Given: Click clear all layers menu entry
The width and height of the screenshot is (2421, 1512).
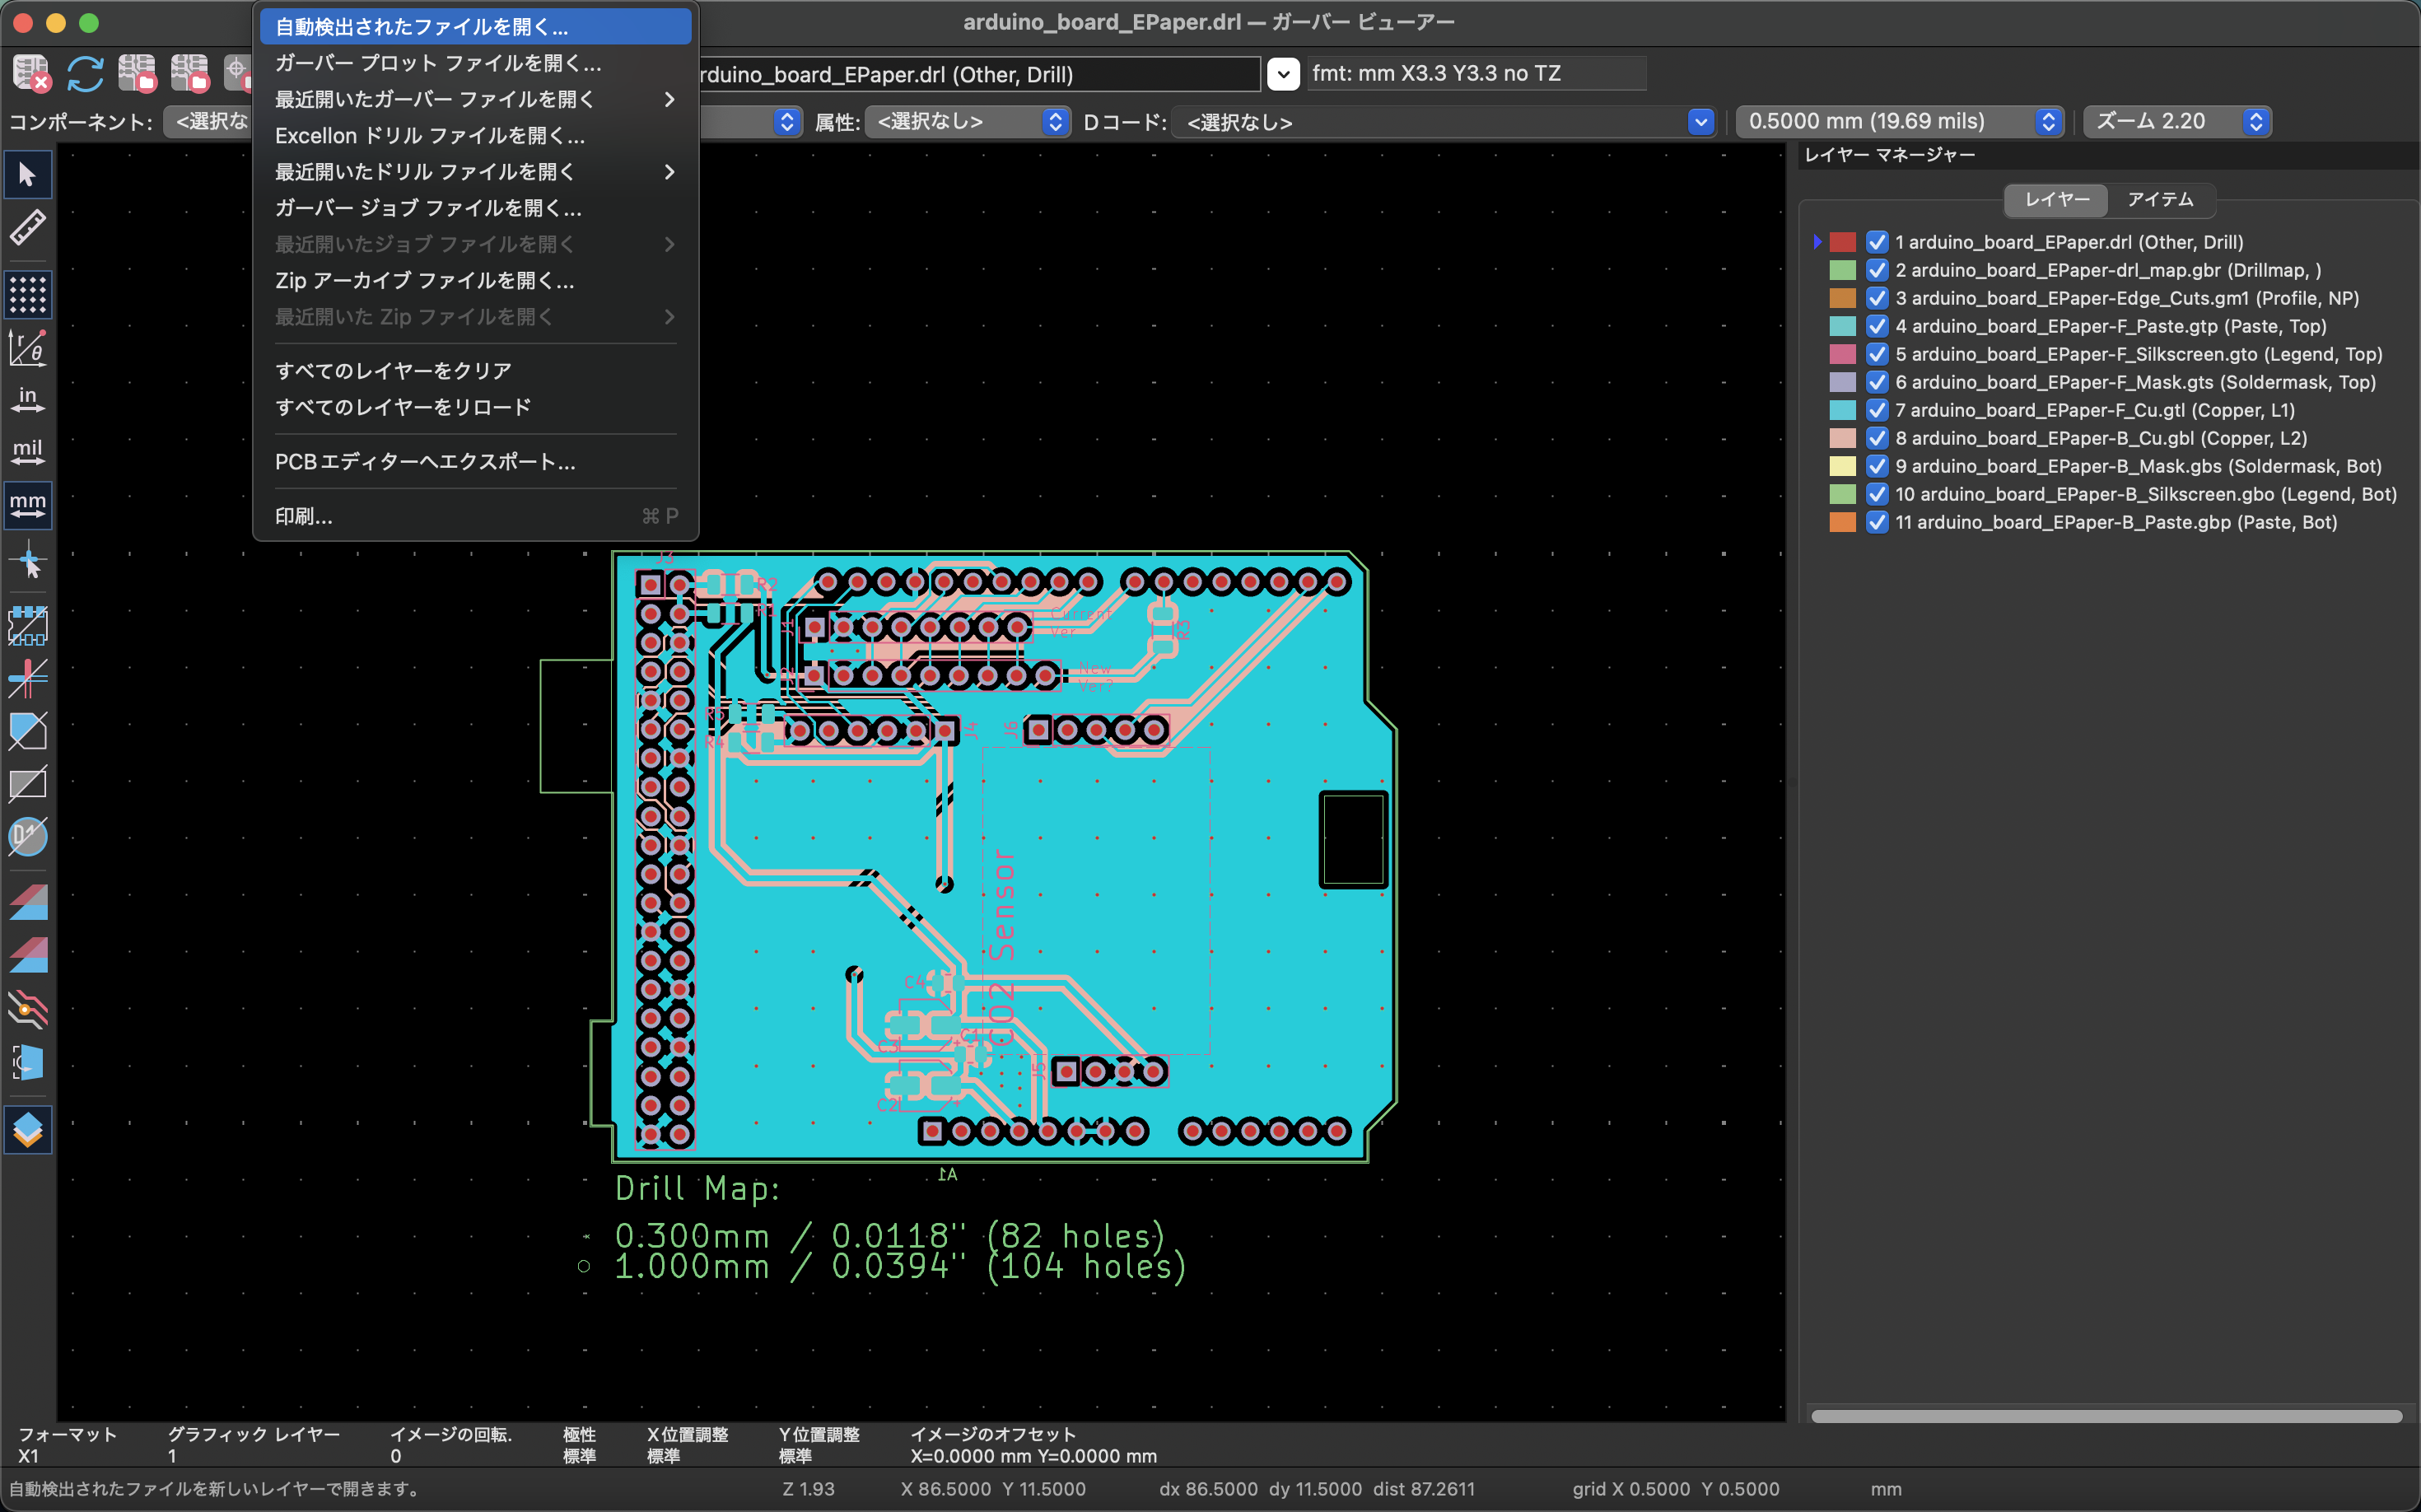Looking at the screenshot, I should (x=393, y=371).
